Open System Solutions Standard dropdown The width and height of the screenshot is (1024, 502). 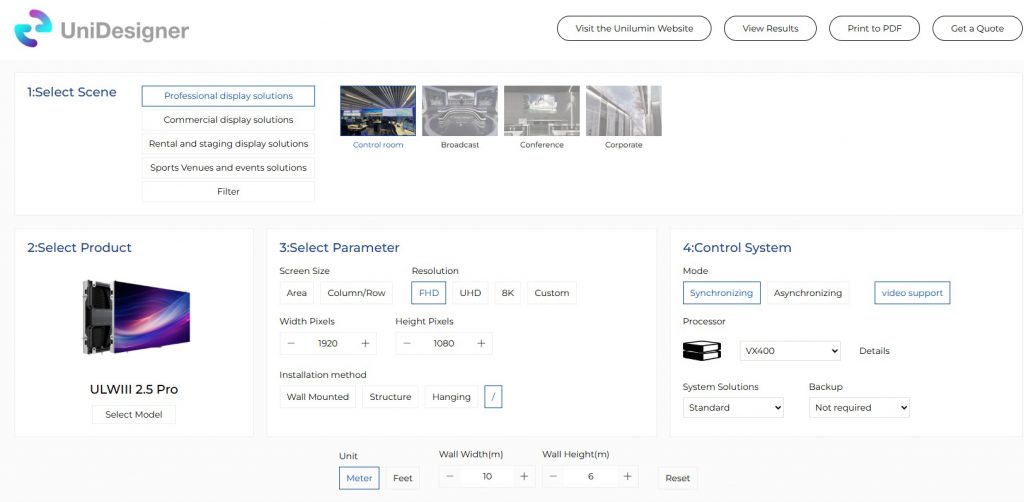click(733, 407)
